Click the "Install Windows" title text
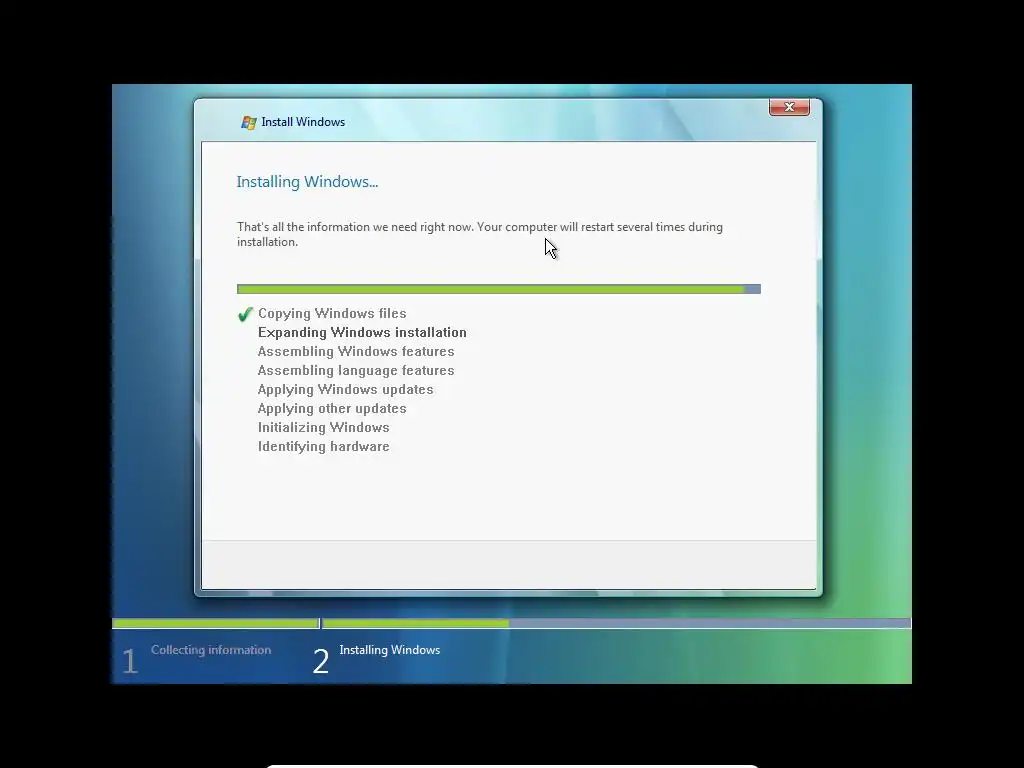 coord(303,122)
